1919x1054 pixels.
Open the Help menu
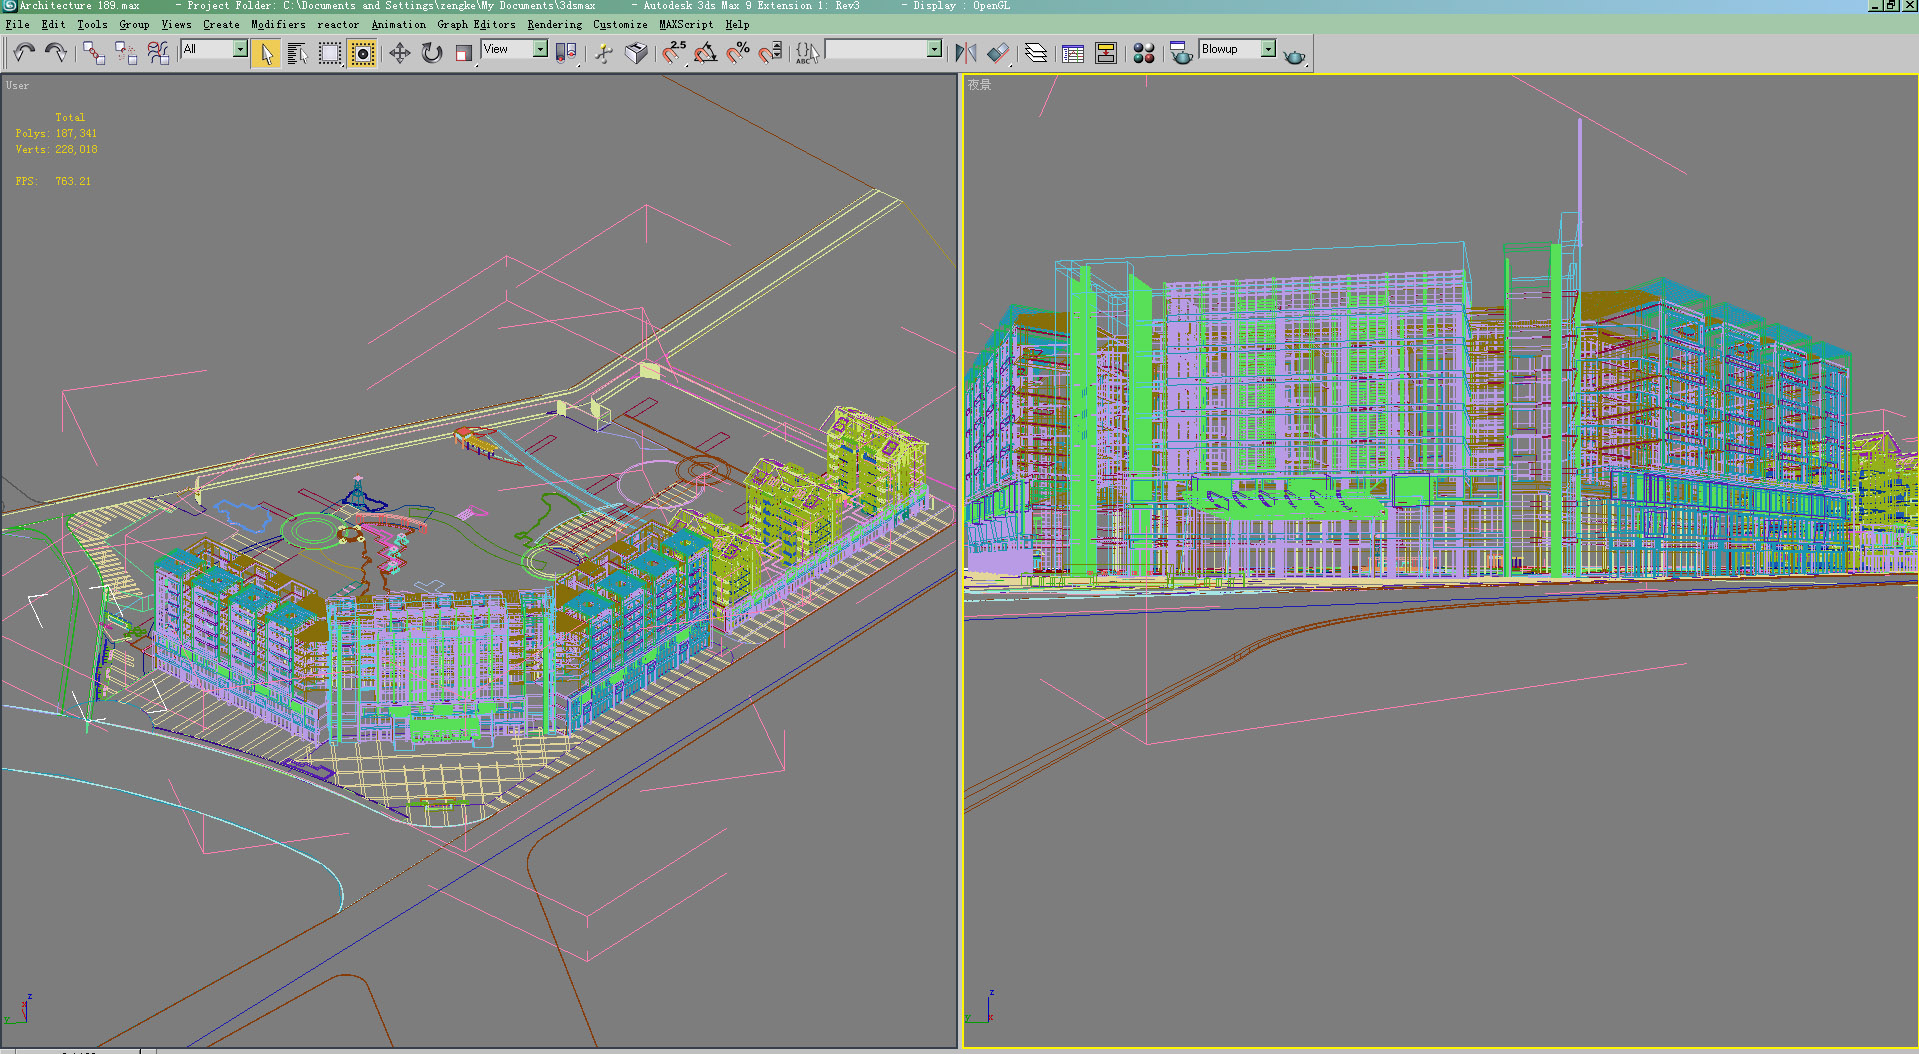pos(737,25)
